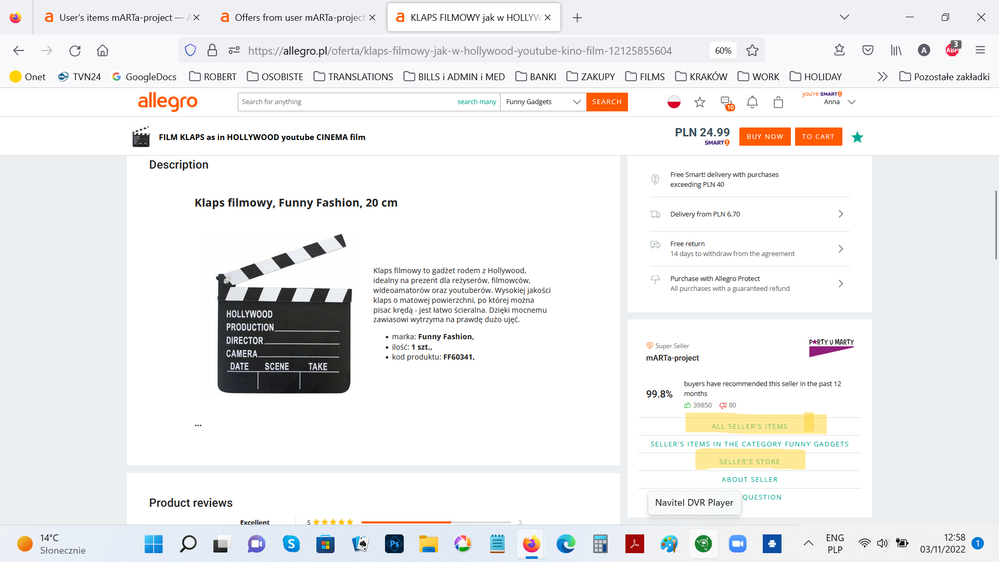Image resolution: width=999 pixels, height=562 pixels.
Task: Open ALL SELLER'S ITEMS link
Action: [749, 426]
